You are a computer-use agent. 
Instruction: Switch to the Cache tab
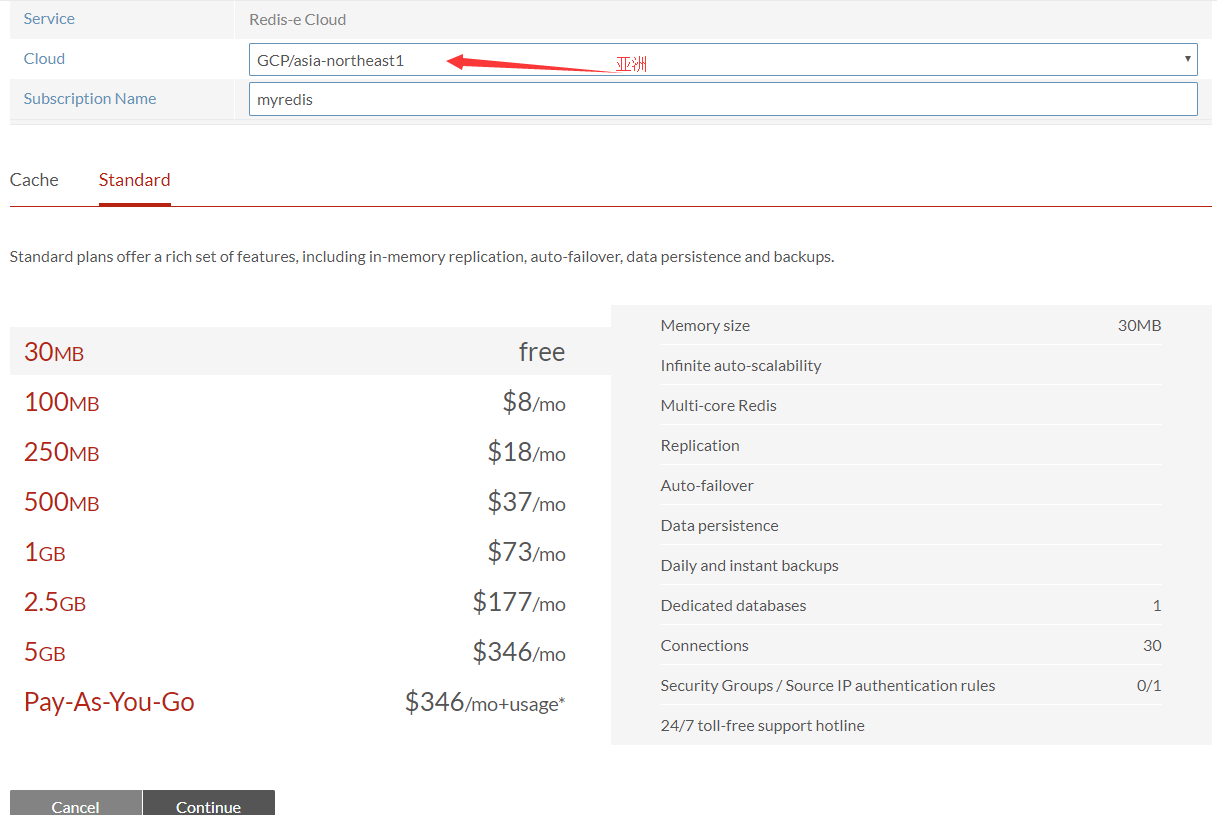click(x=34, y=180)
